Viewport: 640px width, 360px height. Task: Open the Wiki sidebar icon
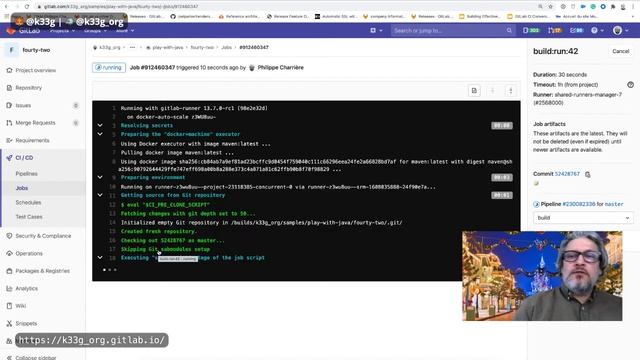coord(9,306)
